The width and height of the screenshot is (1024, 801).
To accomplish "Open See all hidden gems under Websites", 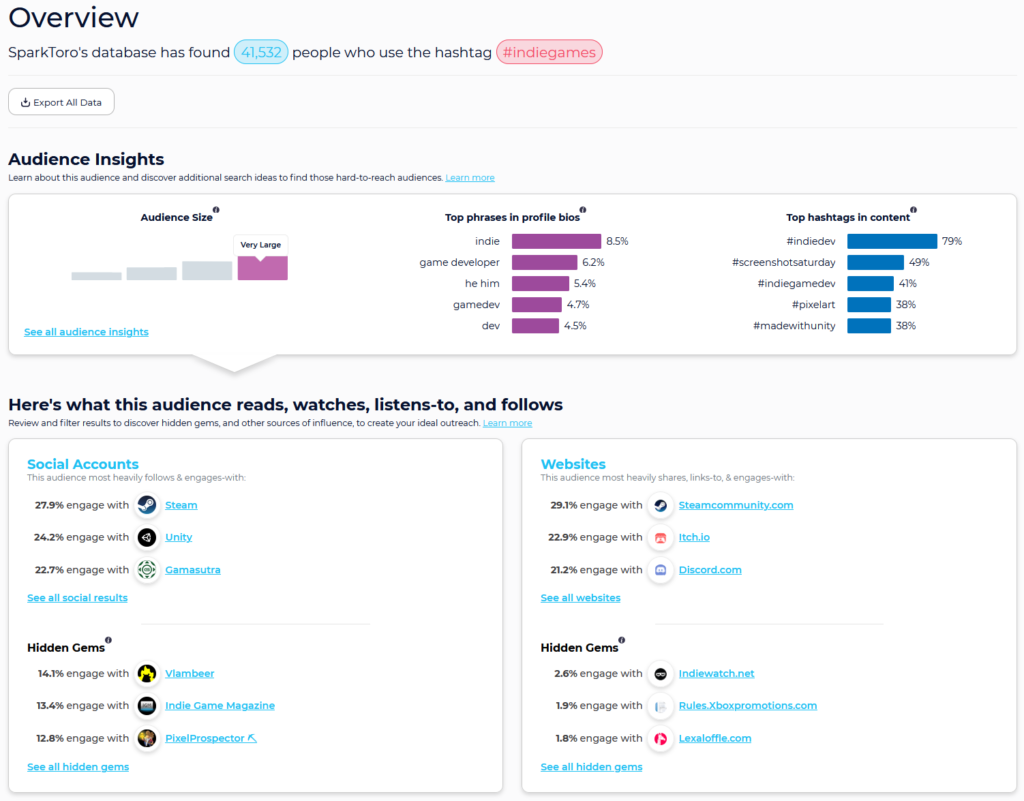I will (591, 766).
